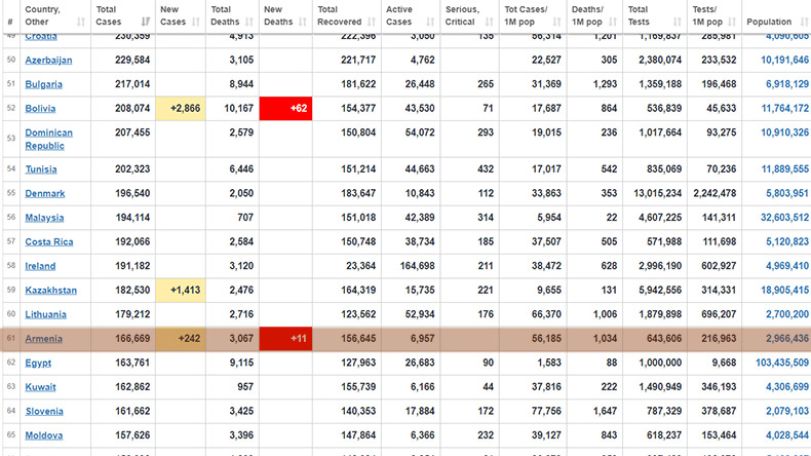Sort table by Total Deaths icon
The width and height of the screenshot is (811, 456).
click(249, 22)
